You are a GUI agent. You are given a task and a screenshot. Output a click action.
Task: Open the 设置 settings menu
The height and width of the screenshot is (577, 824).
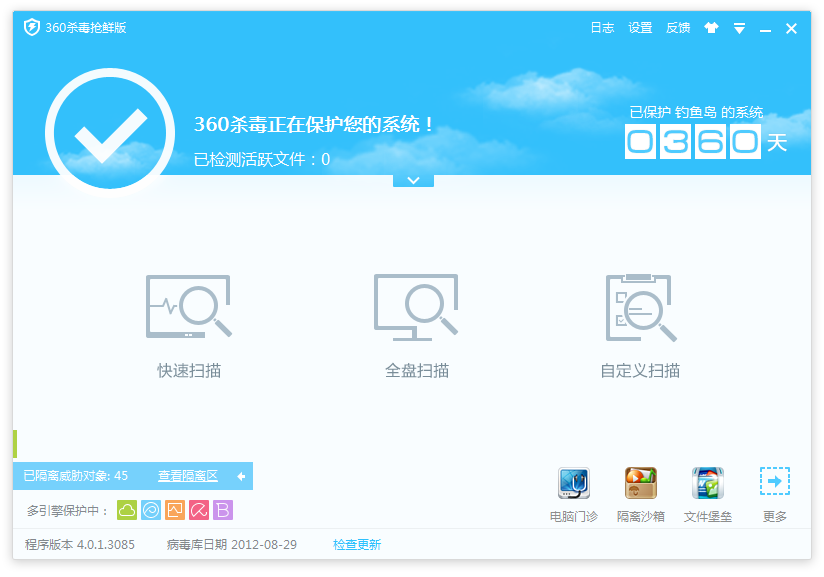(640, 28)
